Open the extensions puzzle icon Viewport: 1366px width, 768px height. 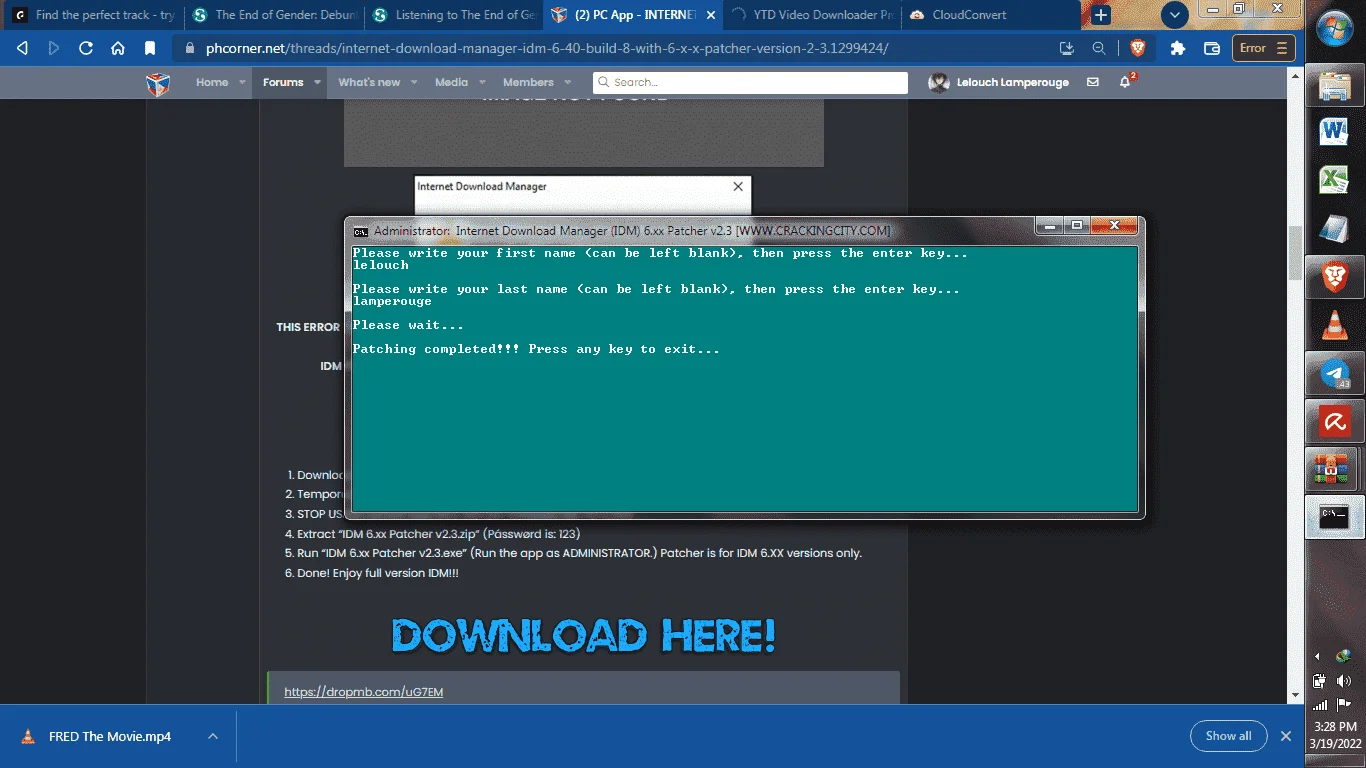[1178, 48]
